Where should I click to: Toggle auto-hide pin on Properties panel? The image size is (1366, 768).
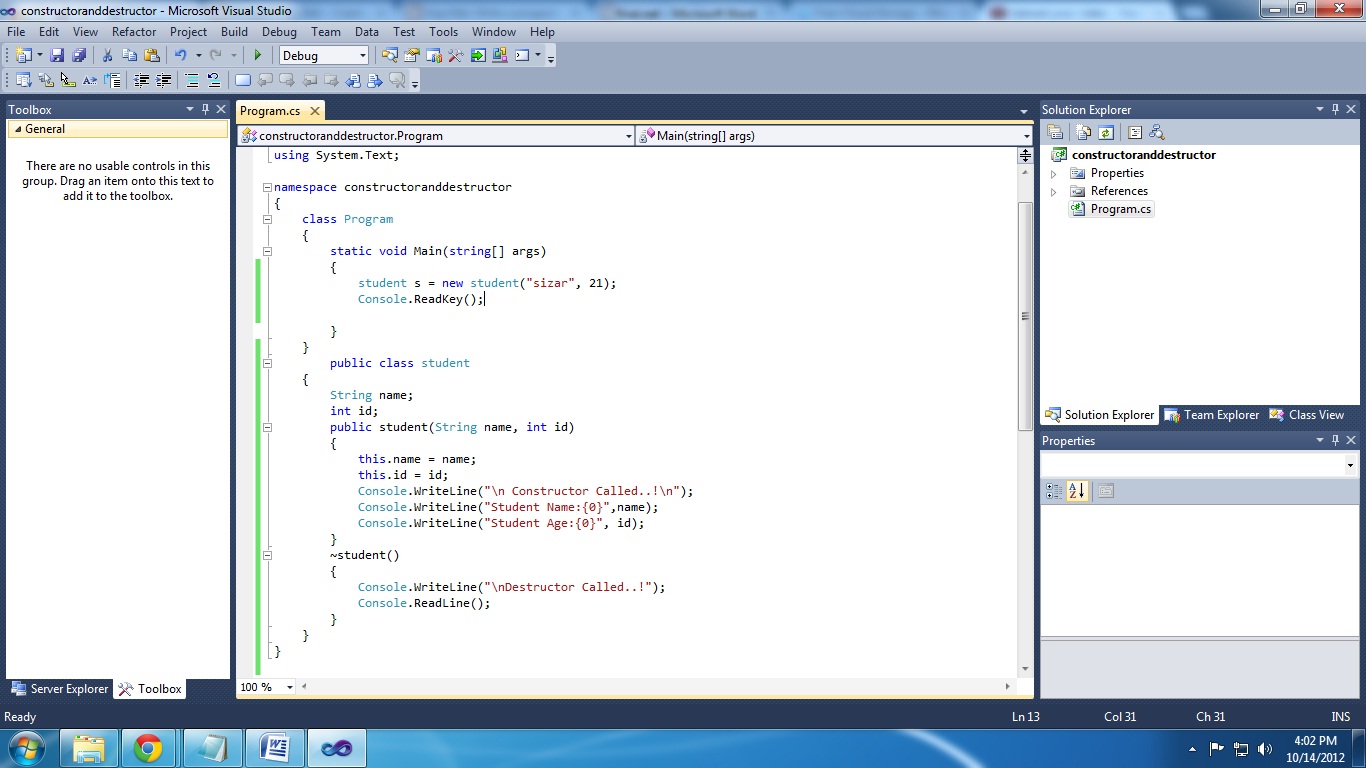tap(1335, 440)
